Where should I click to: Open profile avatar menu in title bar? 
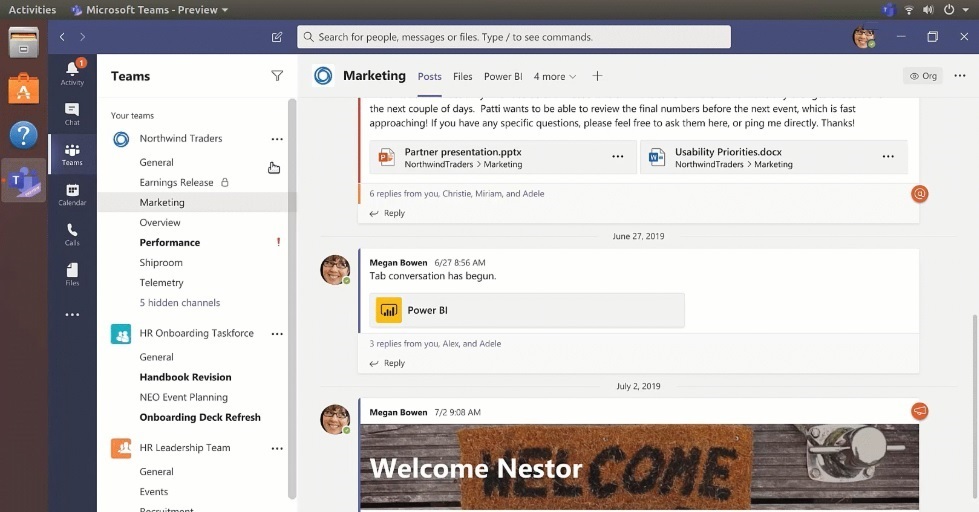pos(865,37)
